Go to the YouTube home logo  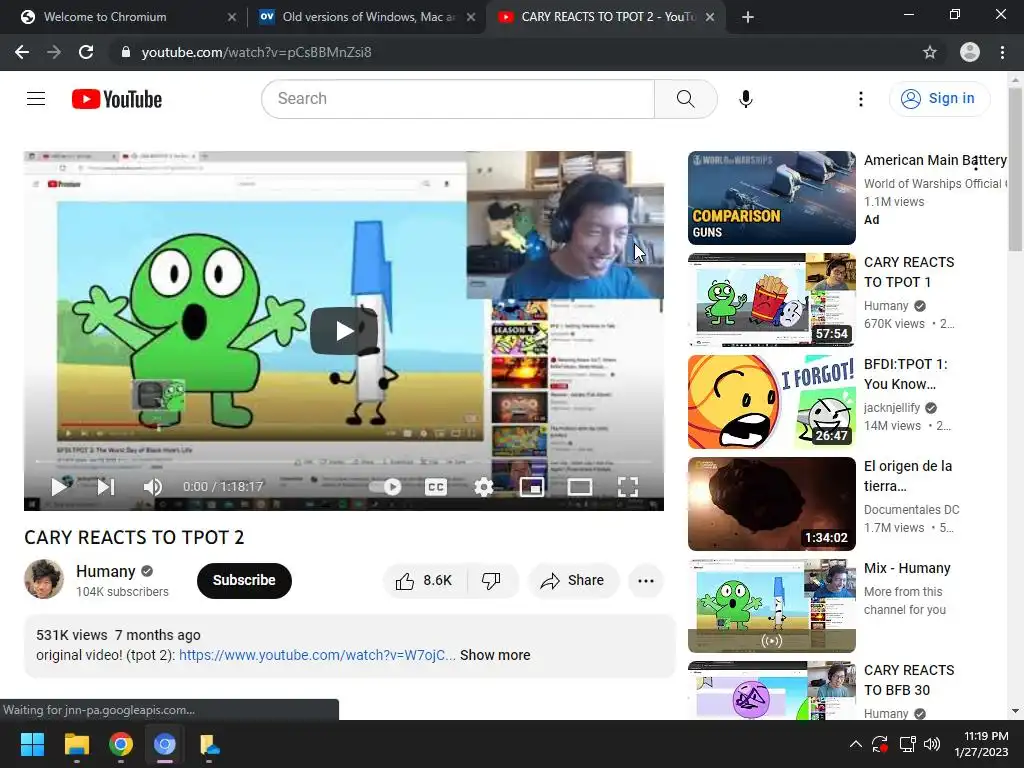click(x=117, y=99)
